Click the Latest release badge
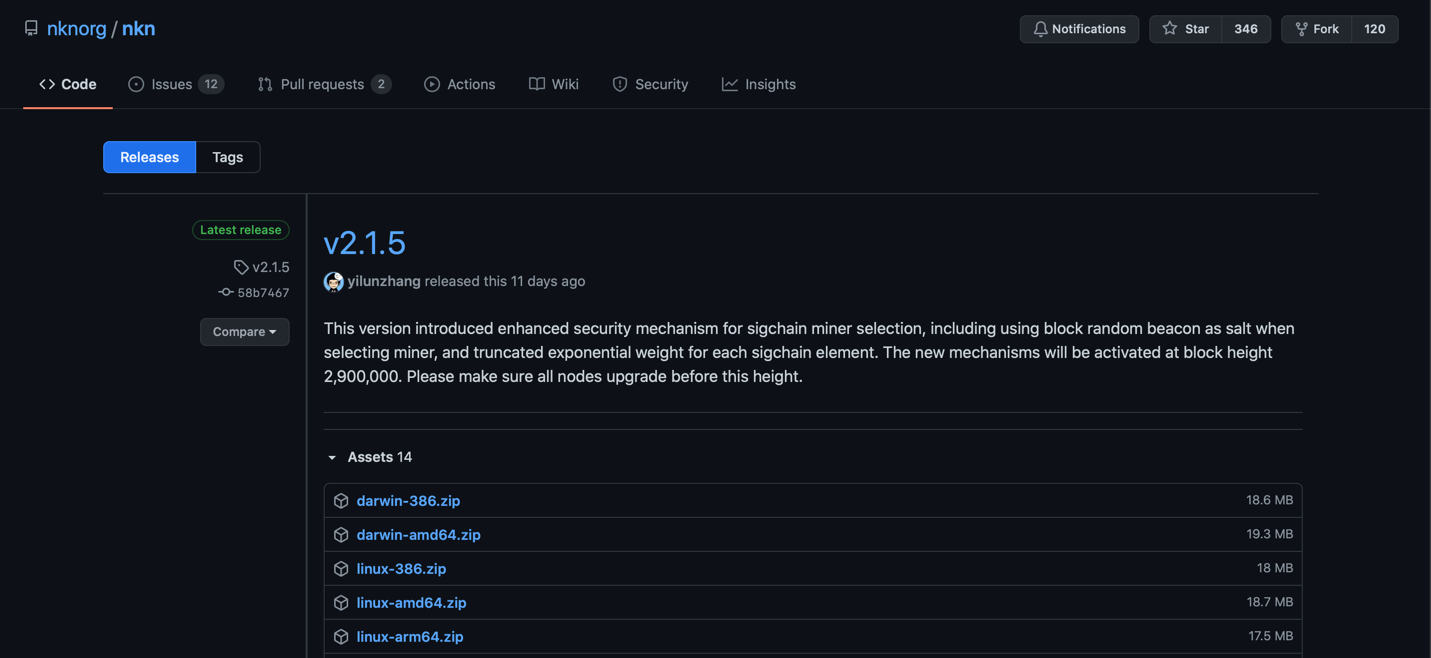Screen dimensions: 1431x658 coord(241,230)
